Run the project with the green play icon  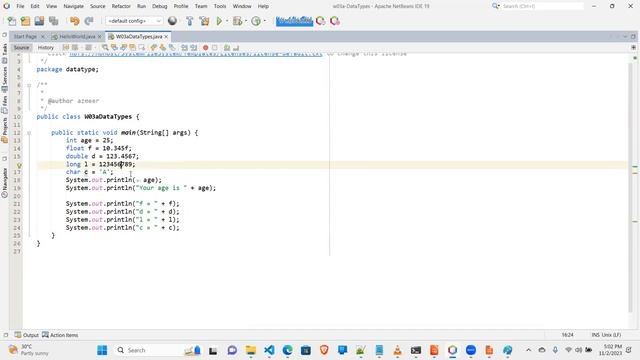[x=219, y=21]
